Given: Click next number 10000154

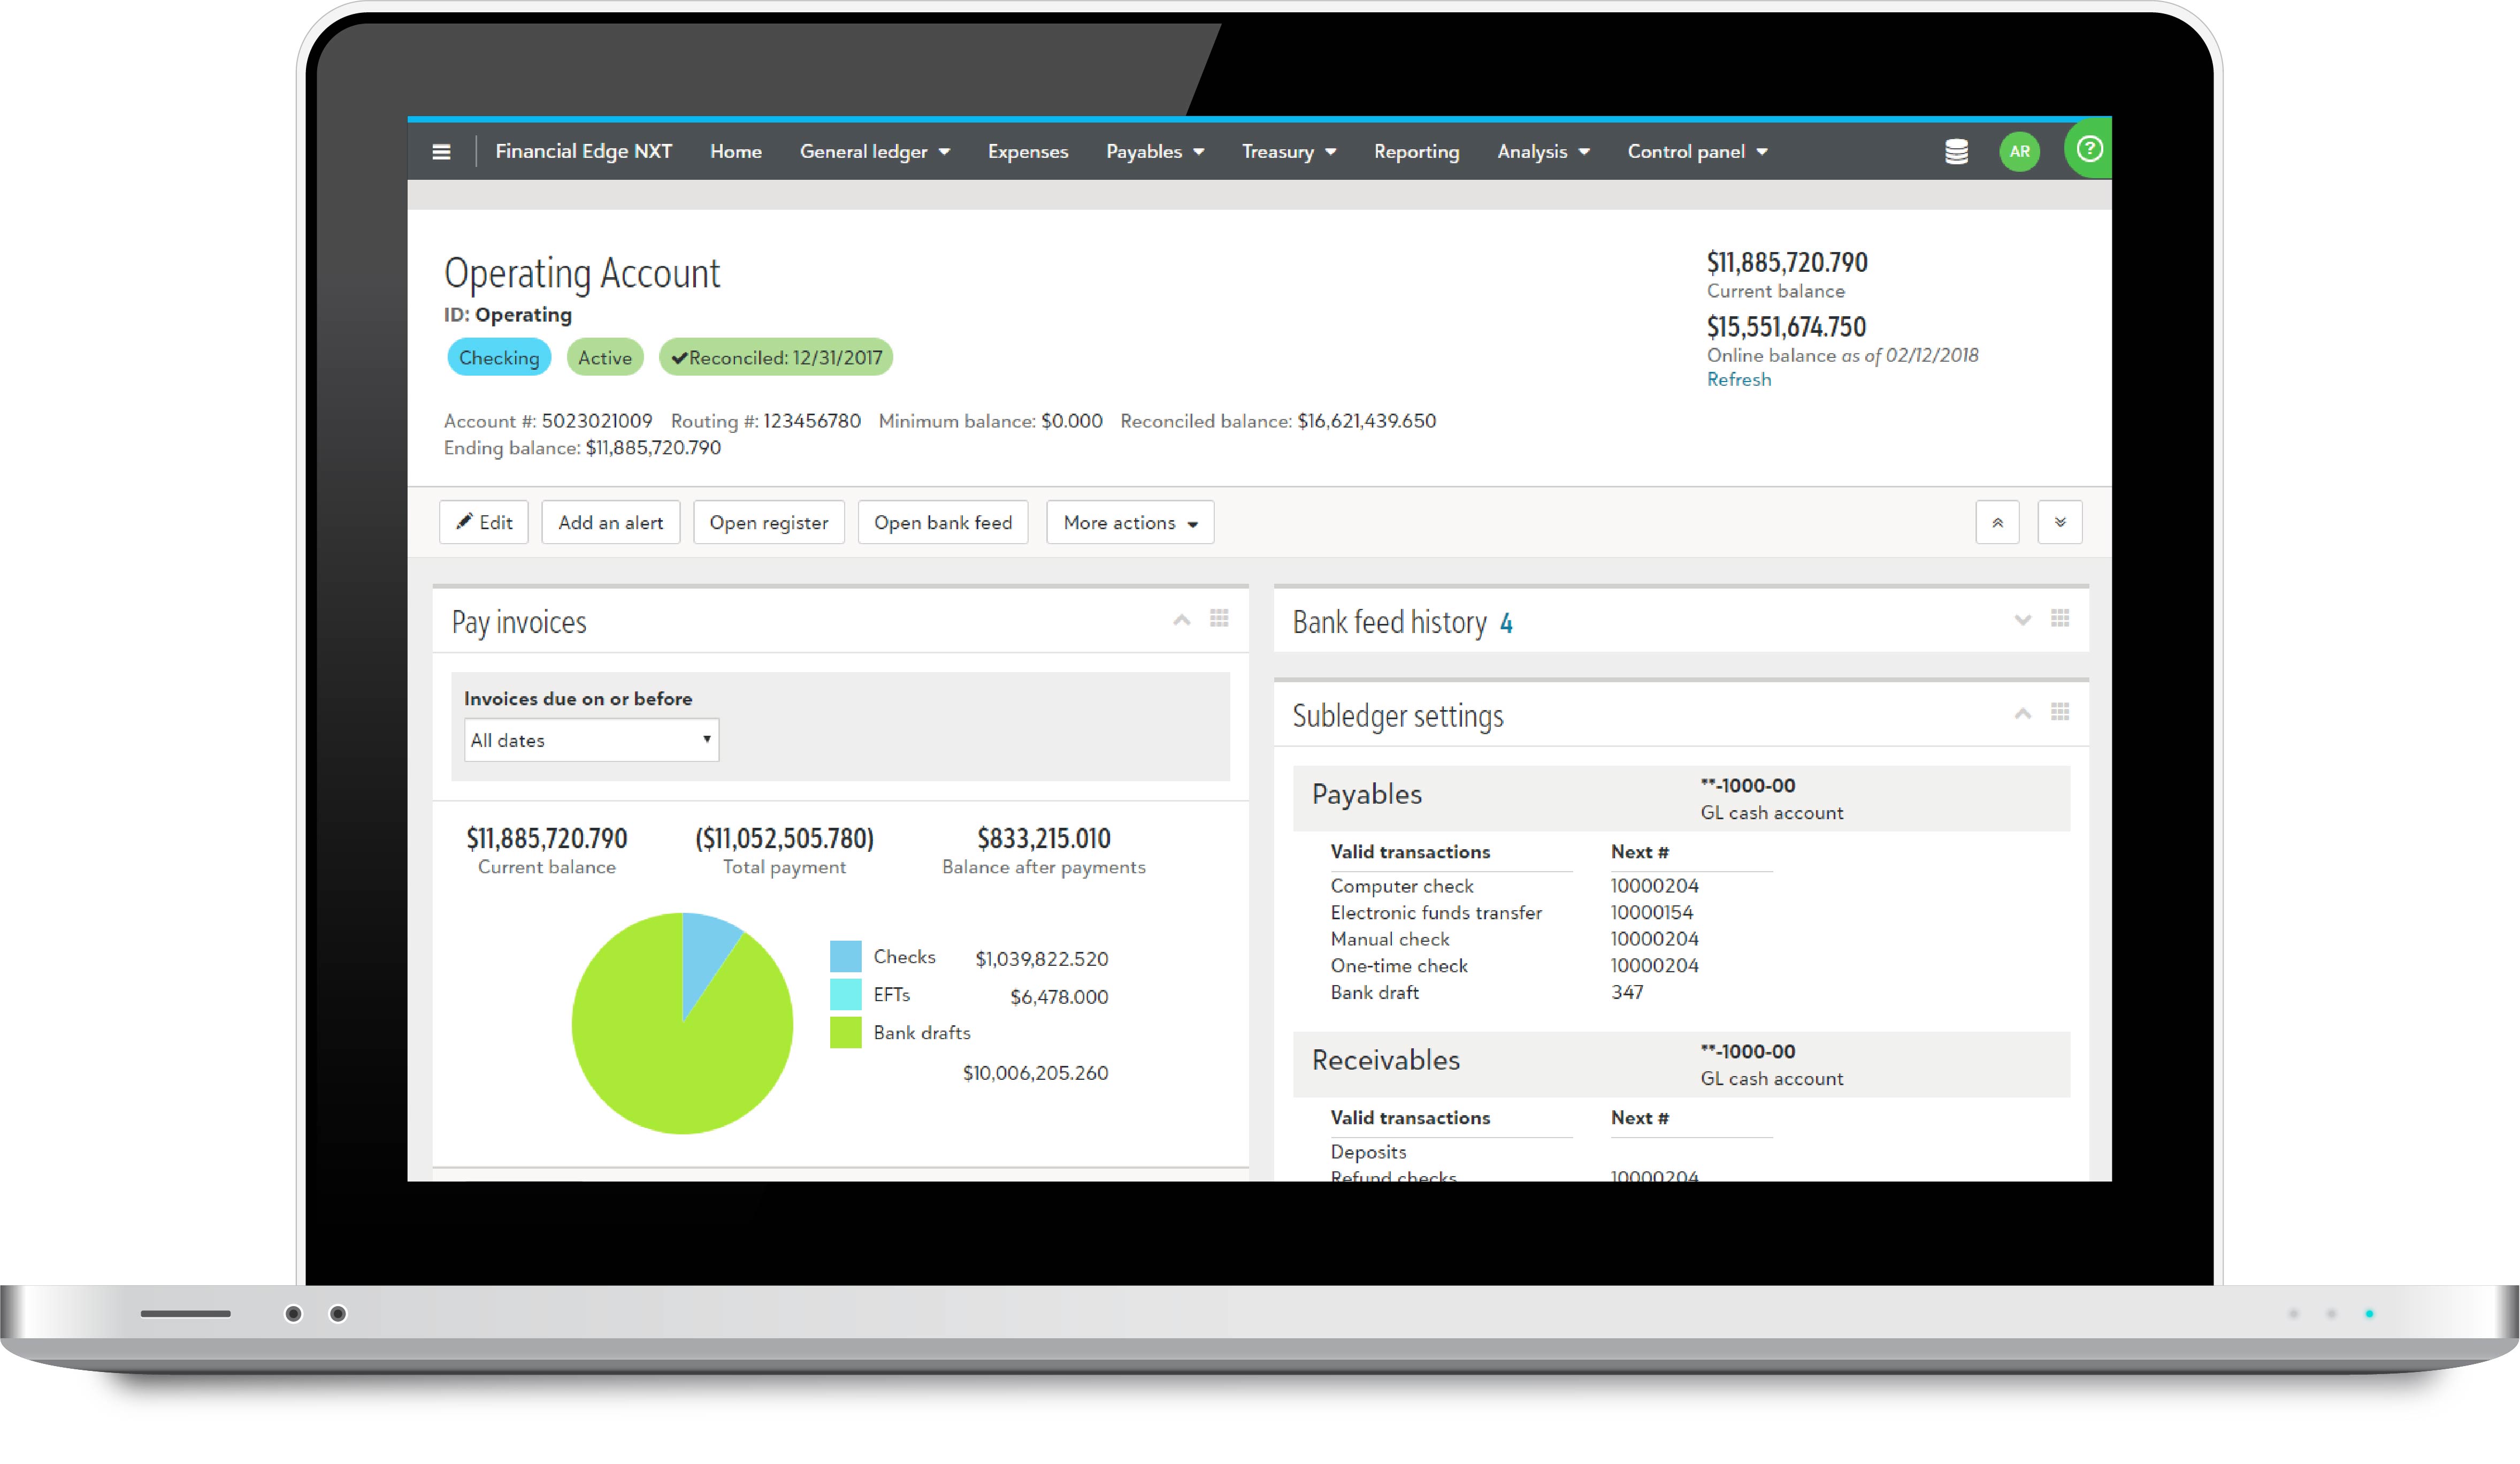Looking at the screenshot, I should [x=1652, y=912].
